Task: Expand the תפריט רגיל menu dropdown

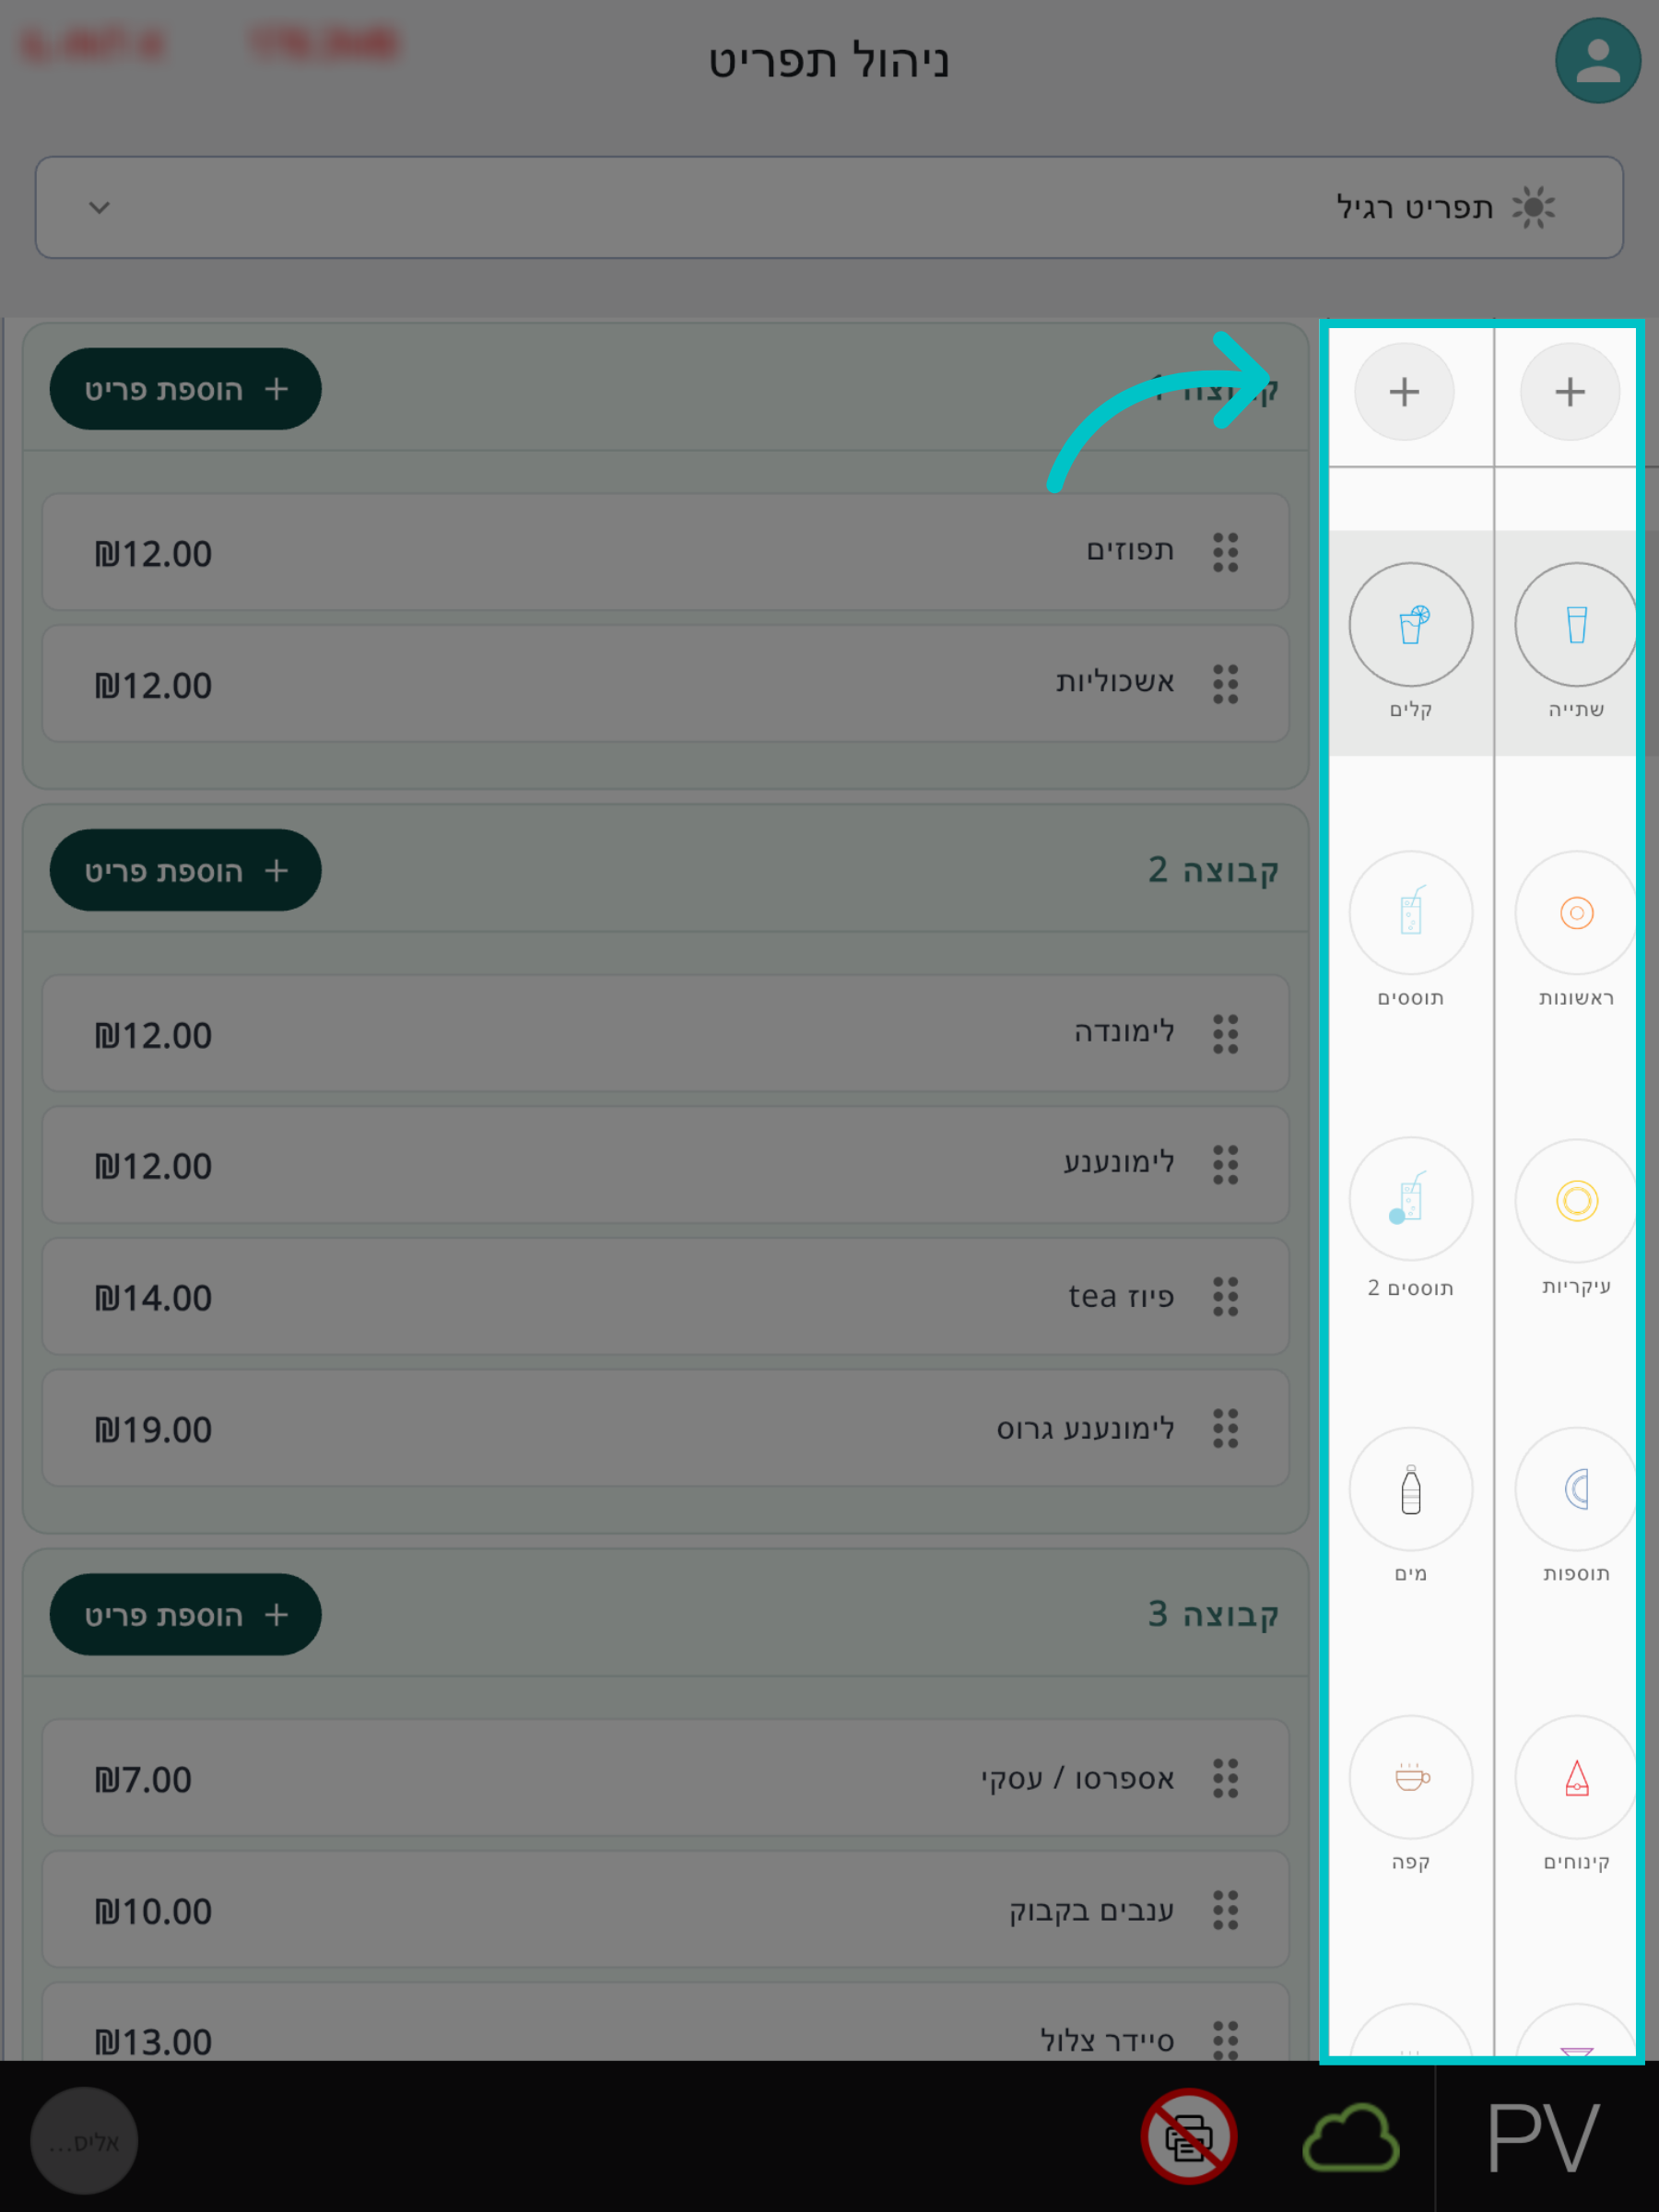Action: tap(829, 207)
